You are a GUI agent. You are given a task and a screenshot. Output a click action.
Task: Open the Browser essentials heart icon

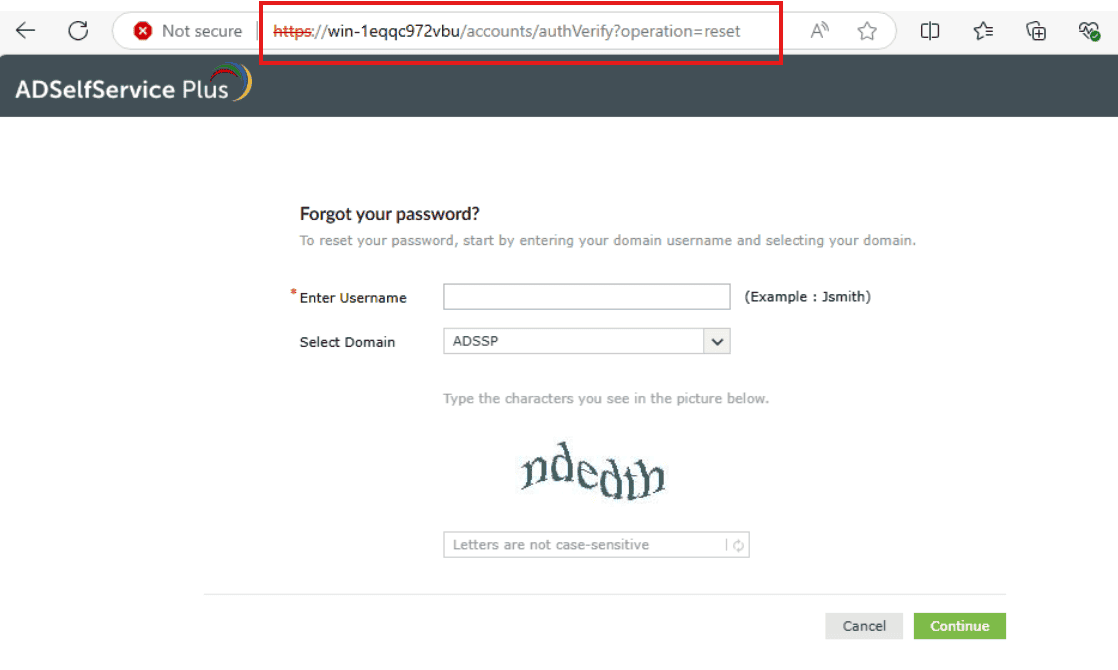tap(1089, 31)
